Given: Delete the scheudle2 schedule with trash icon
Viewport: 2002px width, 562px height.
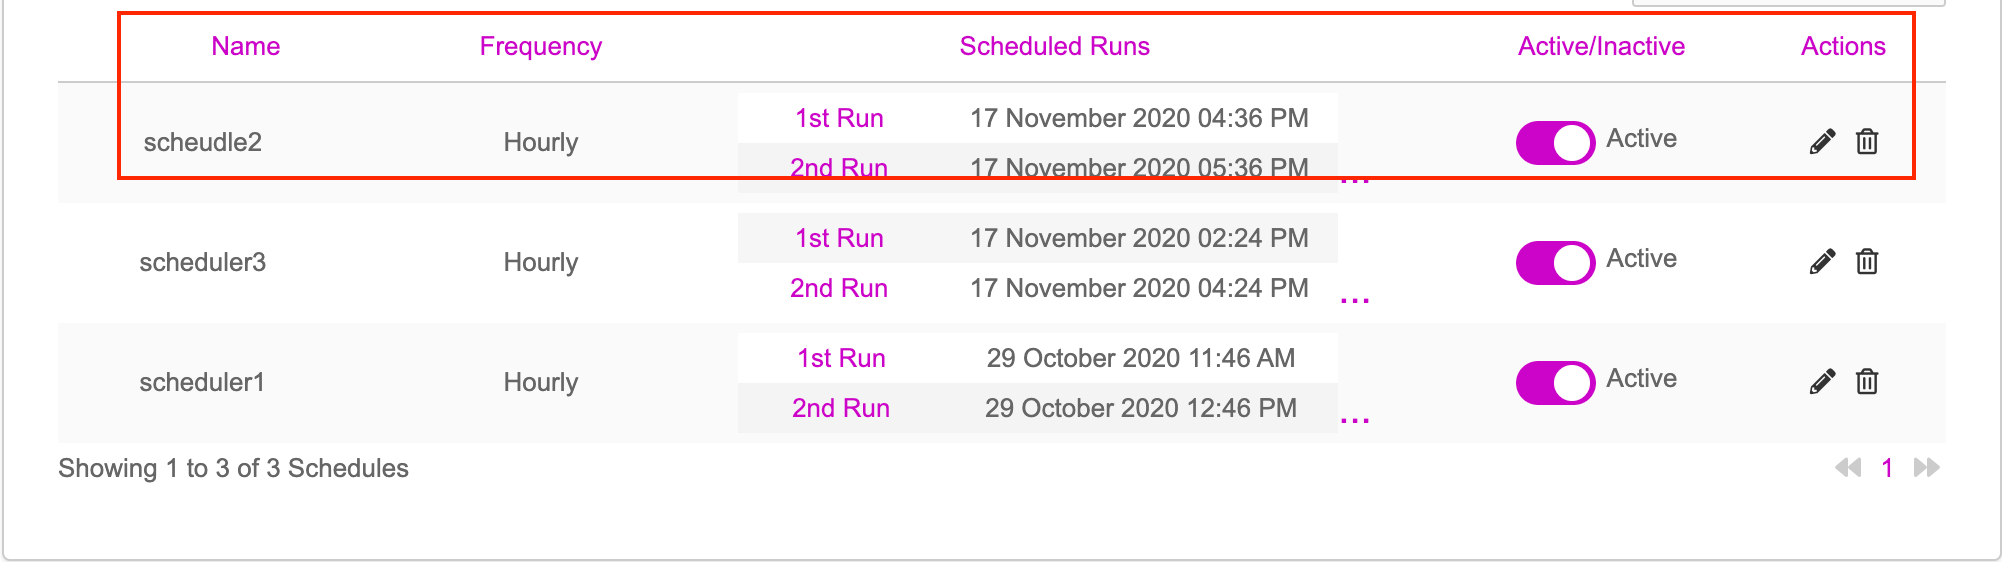Looking at the screenshot, I should pyautogui.click(x=1867, y=142).
